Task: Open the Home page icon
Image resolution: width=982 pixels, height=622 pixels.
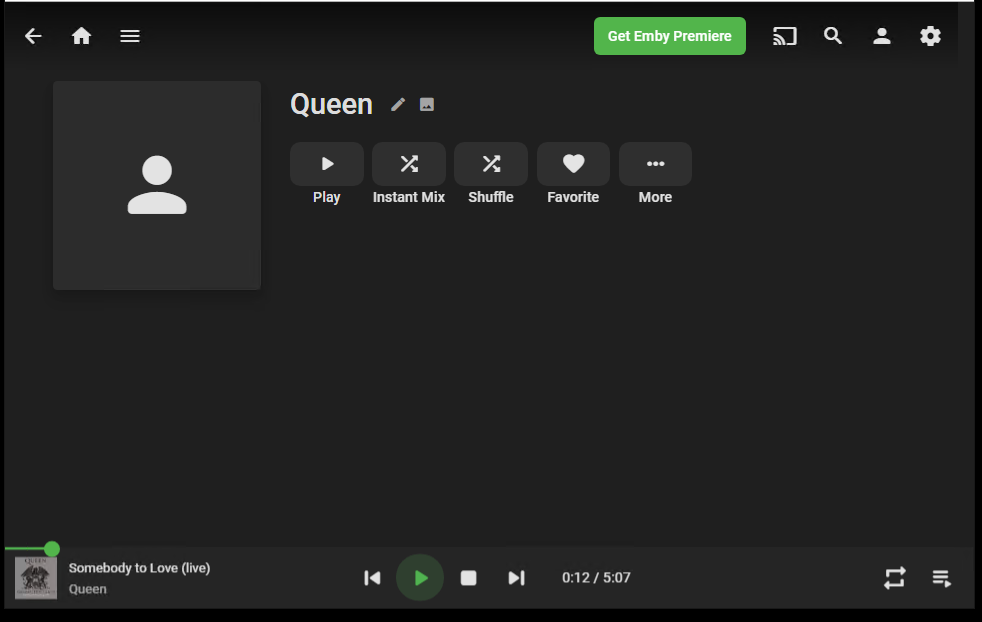Action: tap(81, 36)
